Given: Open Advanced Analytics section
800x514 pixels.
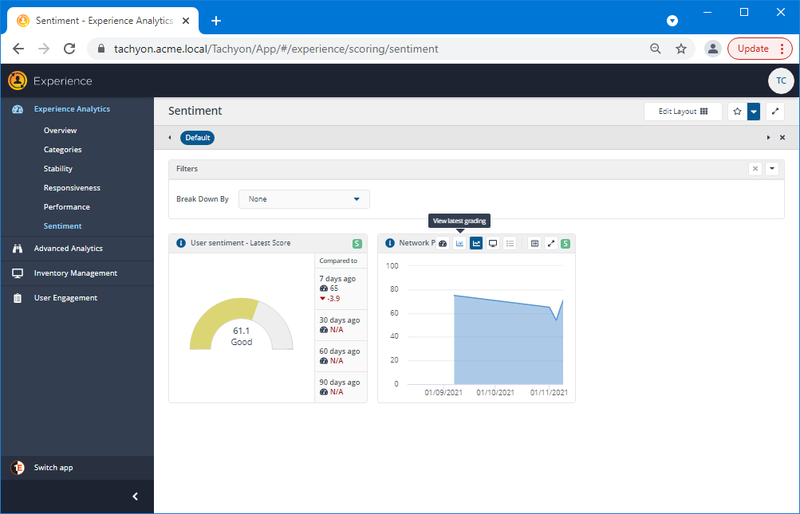Looking at the screenshot, I should [x=68, y=249].
